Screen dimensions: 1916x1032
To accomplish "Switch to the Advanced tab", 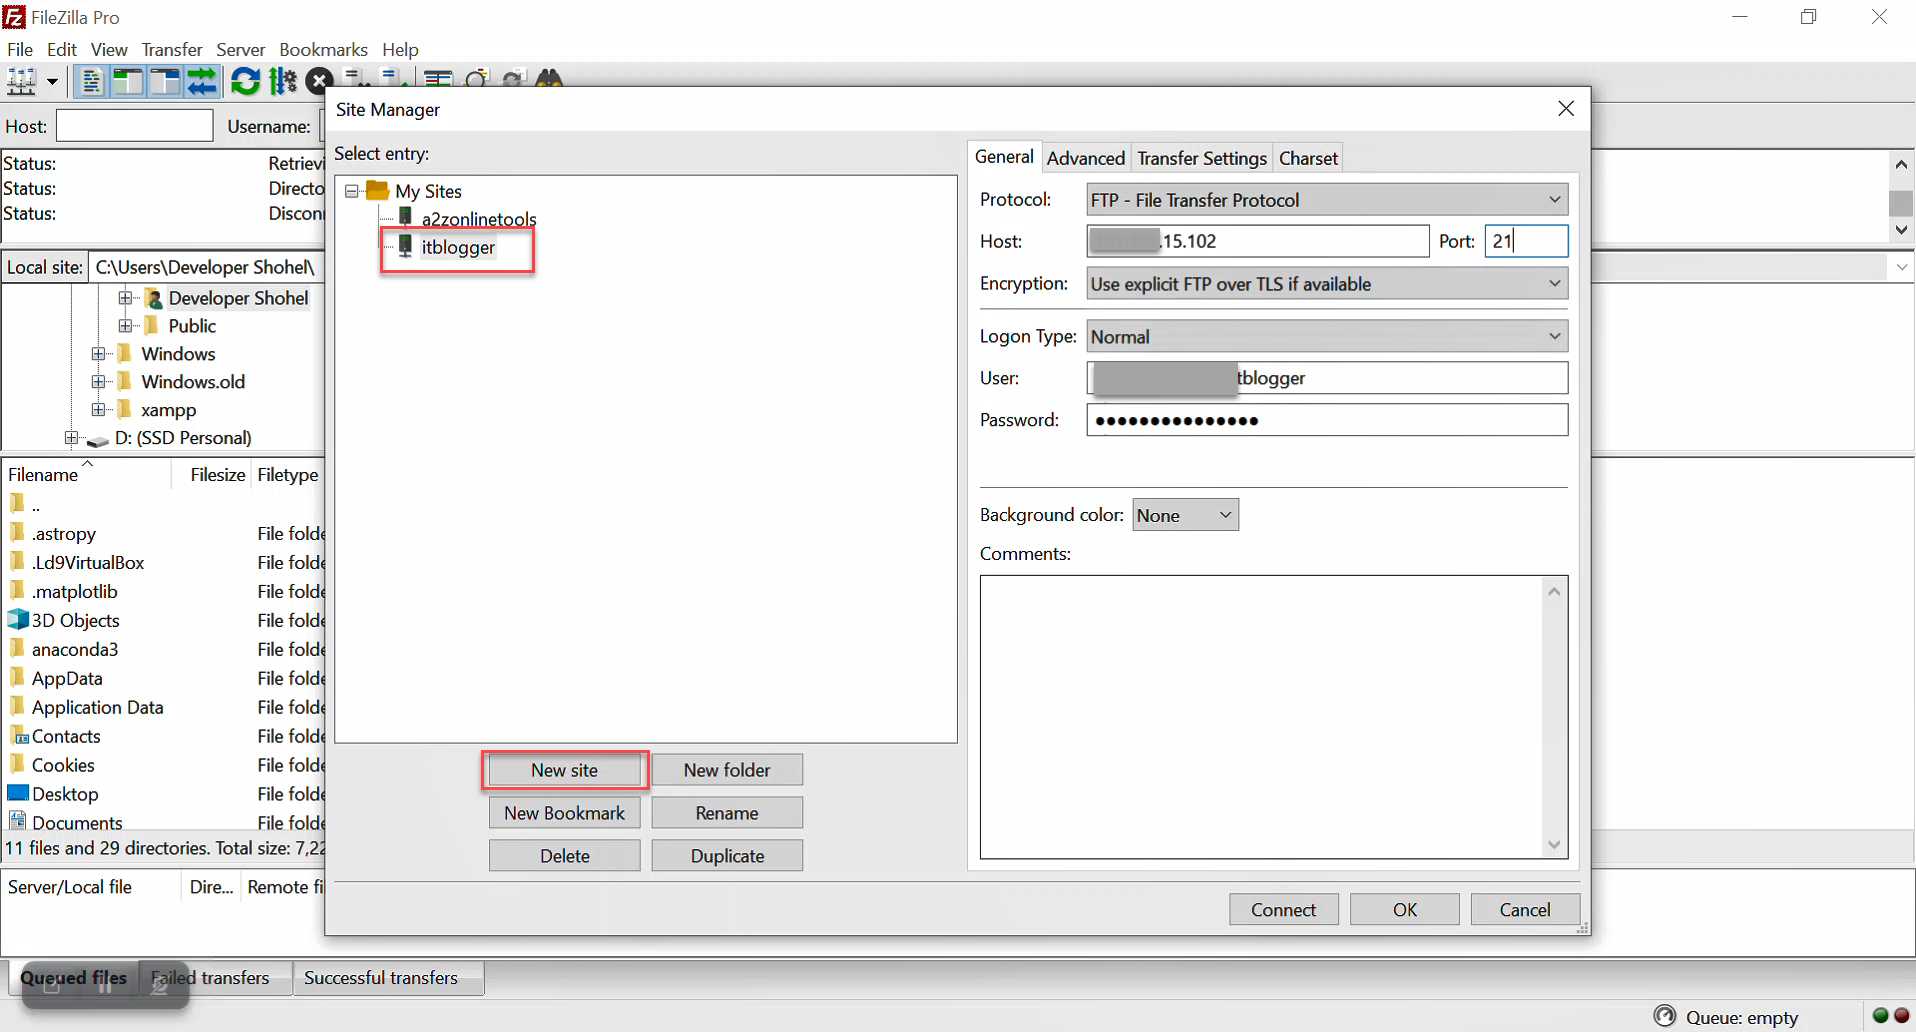I will tap(1085, 158).
